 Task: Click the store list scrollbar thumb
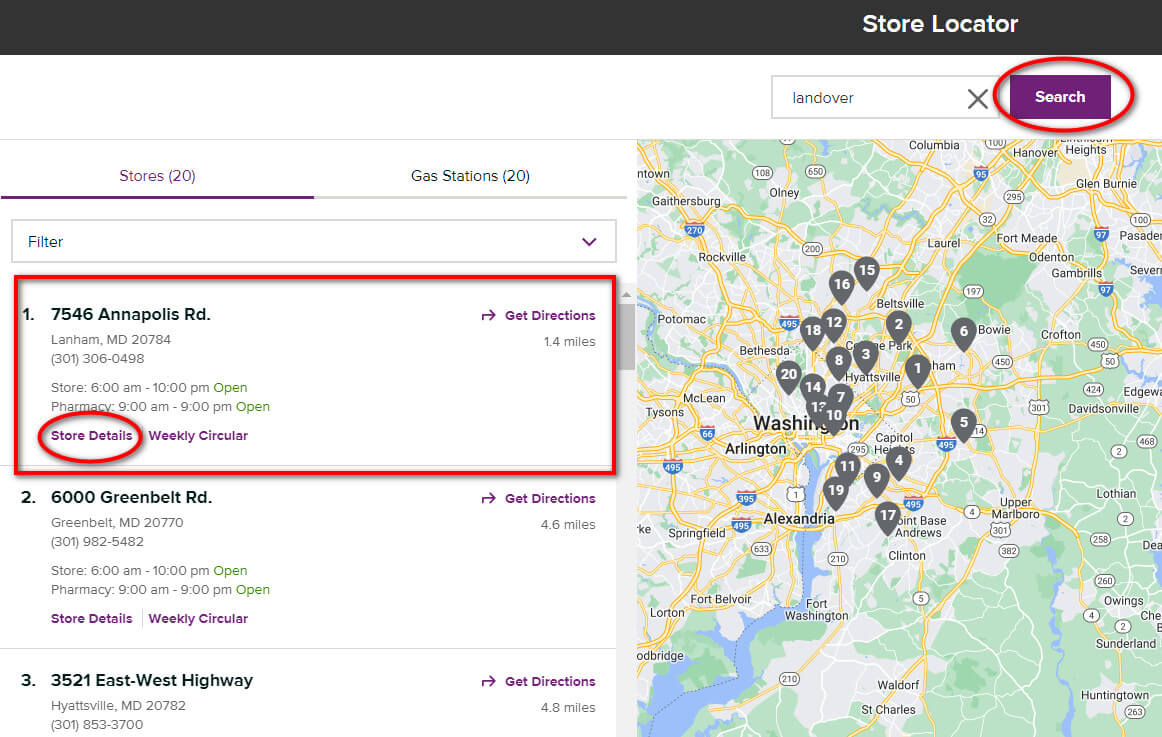627,336
